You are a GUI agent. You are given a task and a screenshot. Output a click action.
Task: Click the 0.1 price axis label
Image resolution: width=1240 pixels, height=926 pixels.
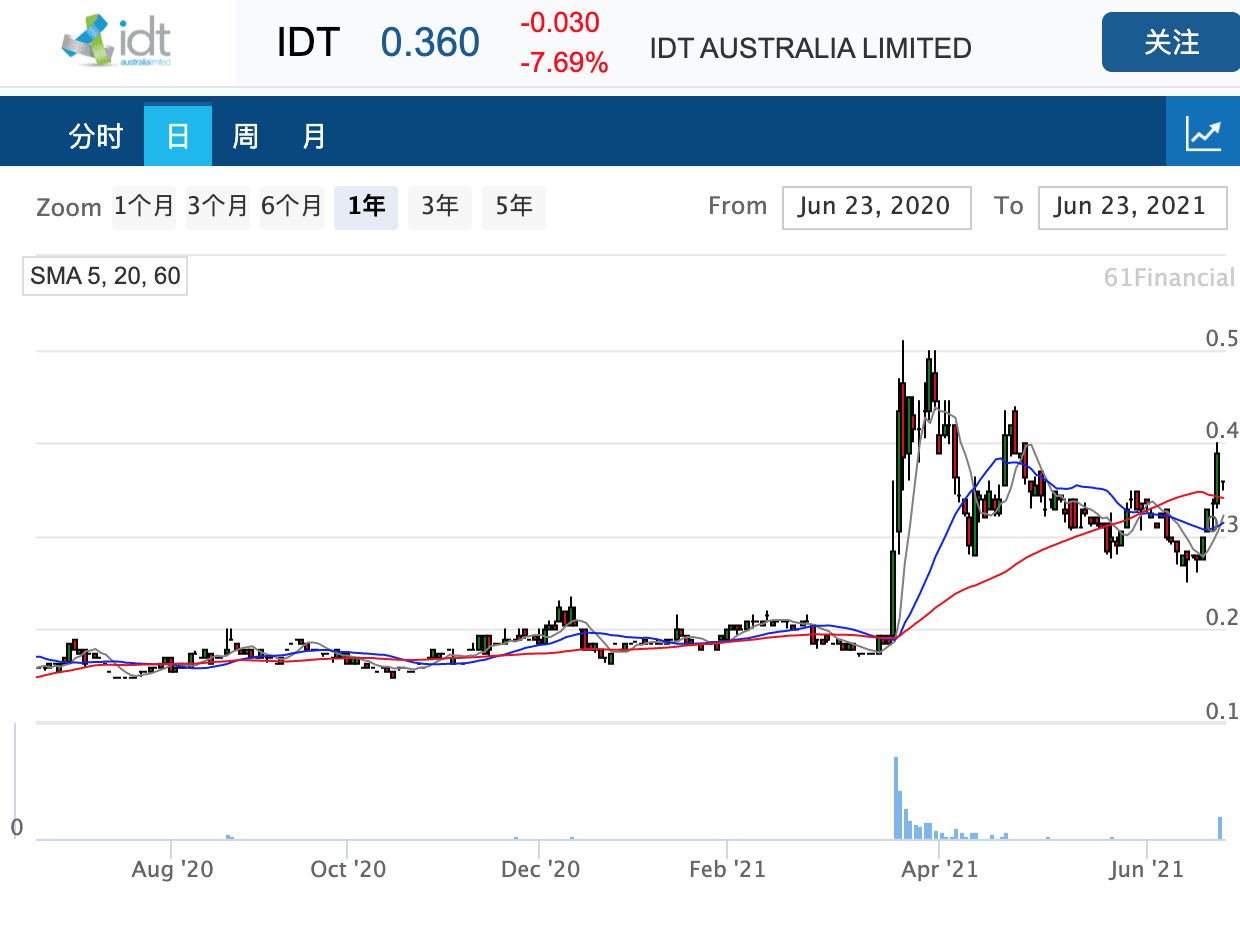tap(1222, 711)
